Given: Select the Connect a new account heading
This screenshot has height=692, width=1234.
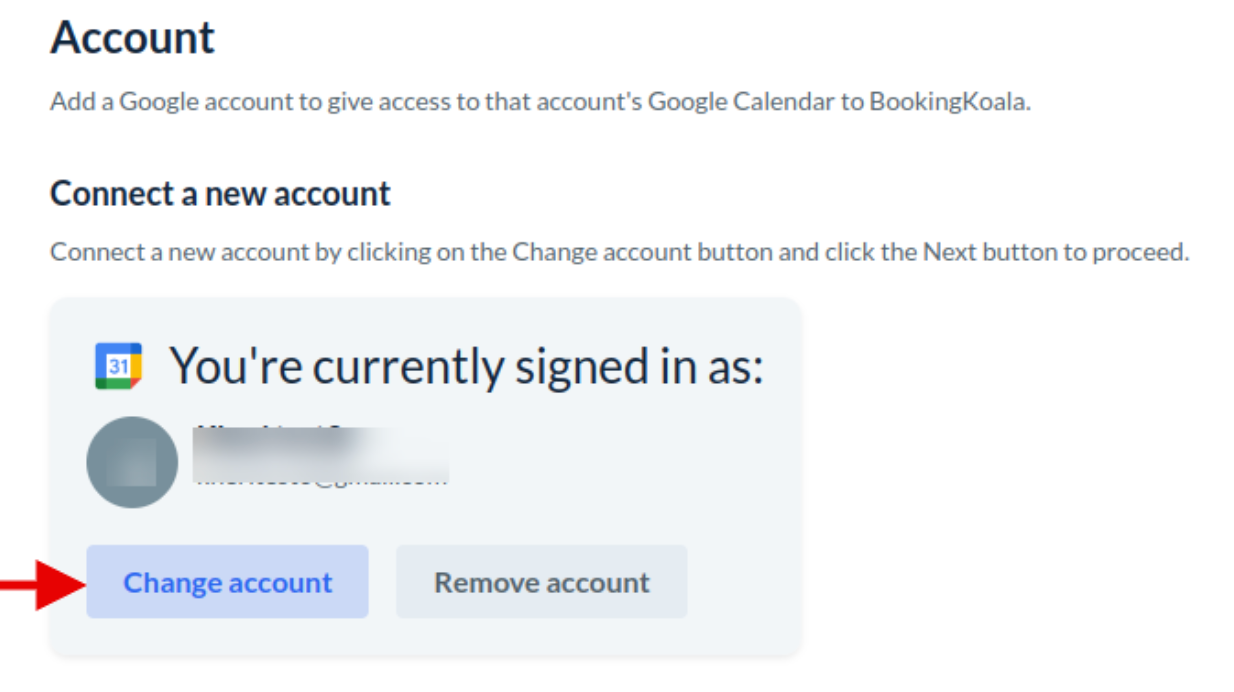Looking at the screenshot, I should pos(220,193).
